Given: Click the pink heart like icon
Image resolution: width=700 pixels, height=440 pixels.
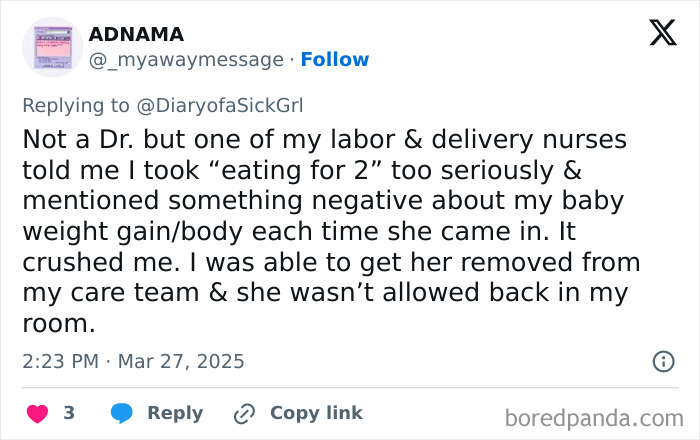Looking at the screenshot, I should click(39, 413).
